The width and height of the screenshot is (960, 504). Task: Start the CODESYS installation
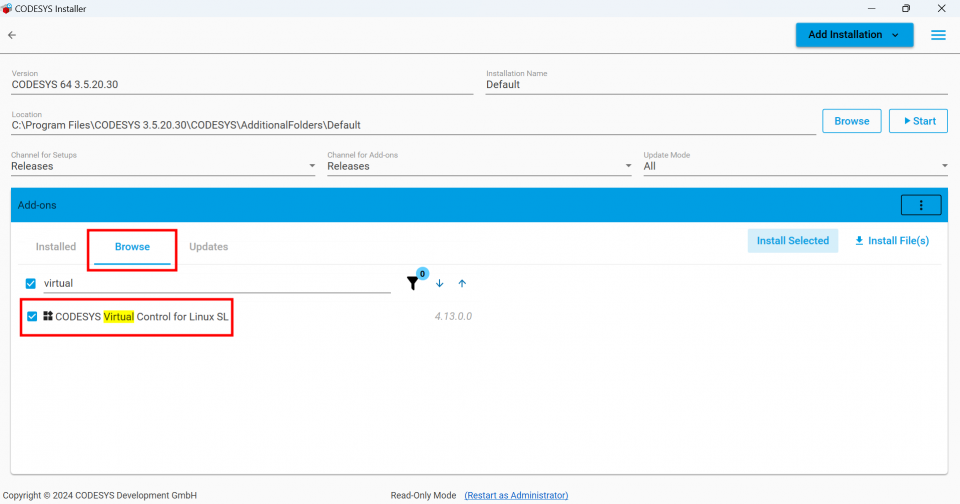coord(918,121)
